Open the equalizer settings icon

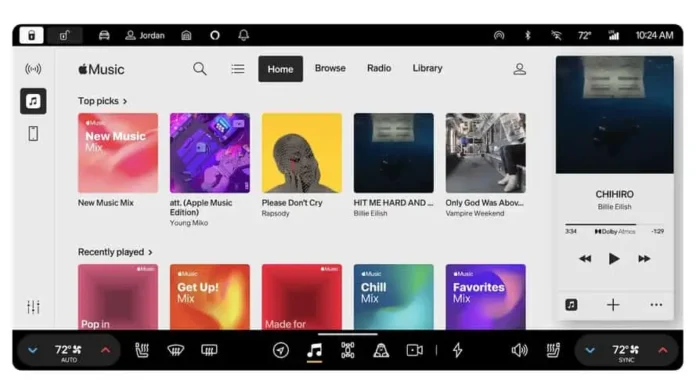coord(33,307)
